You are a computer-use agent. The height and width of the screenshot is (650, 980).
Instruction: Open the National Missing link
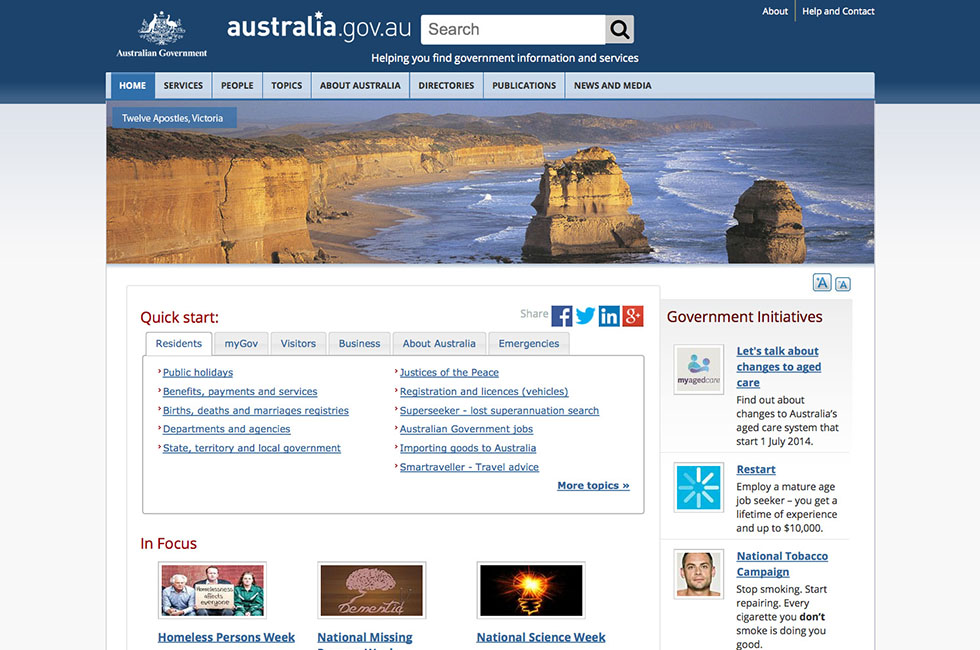pos(364,638)
